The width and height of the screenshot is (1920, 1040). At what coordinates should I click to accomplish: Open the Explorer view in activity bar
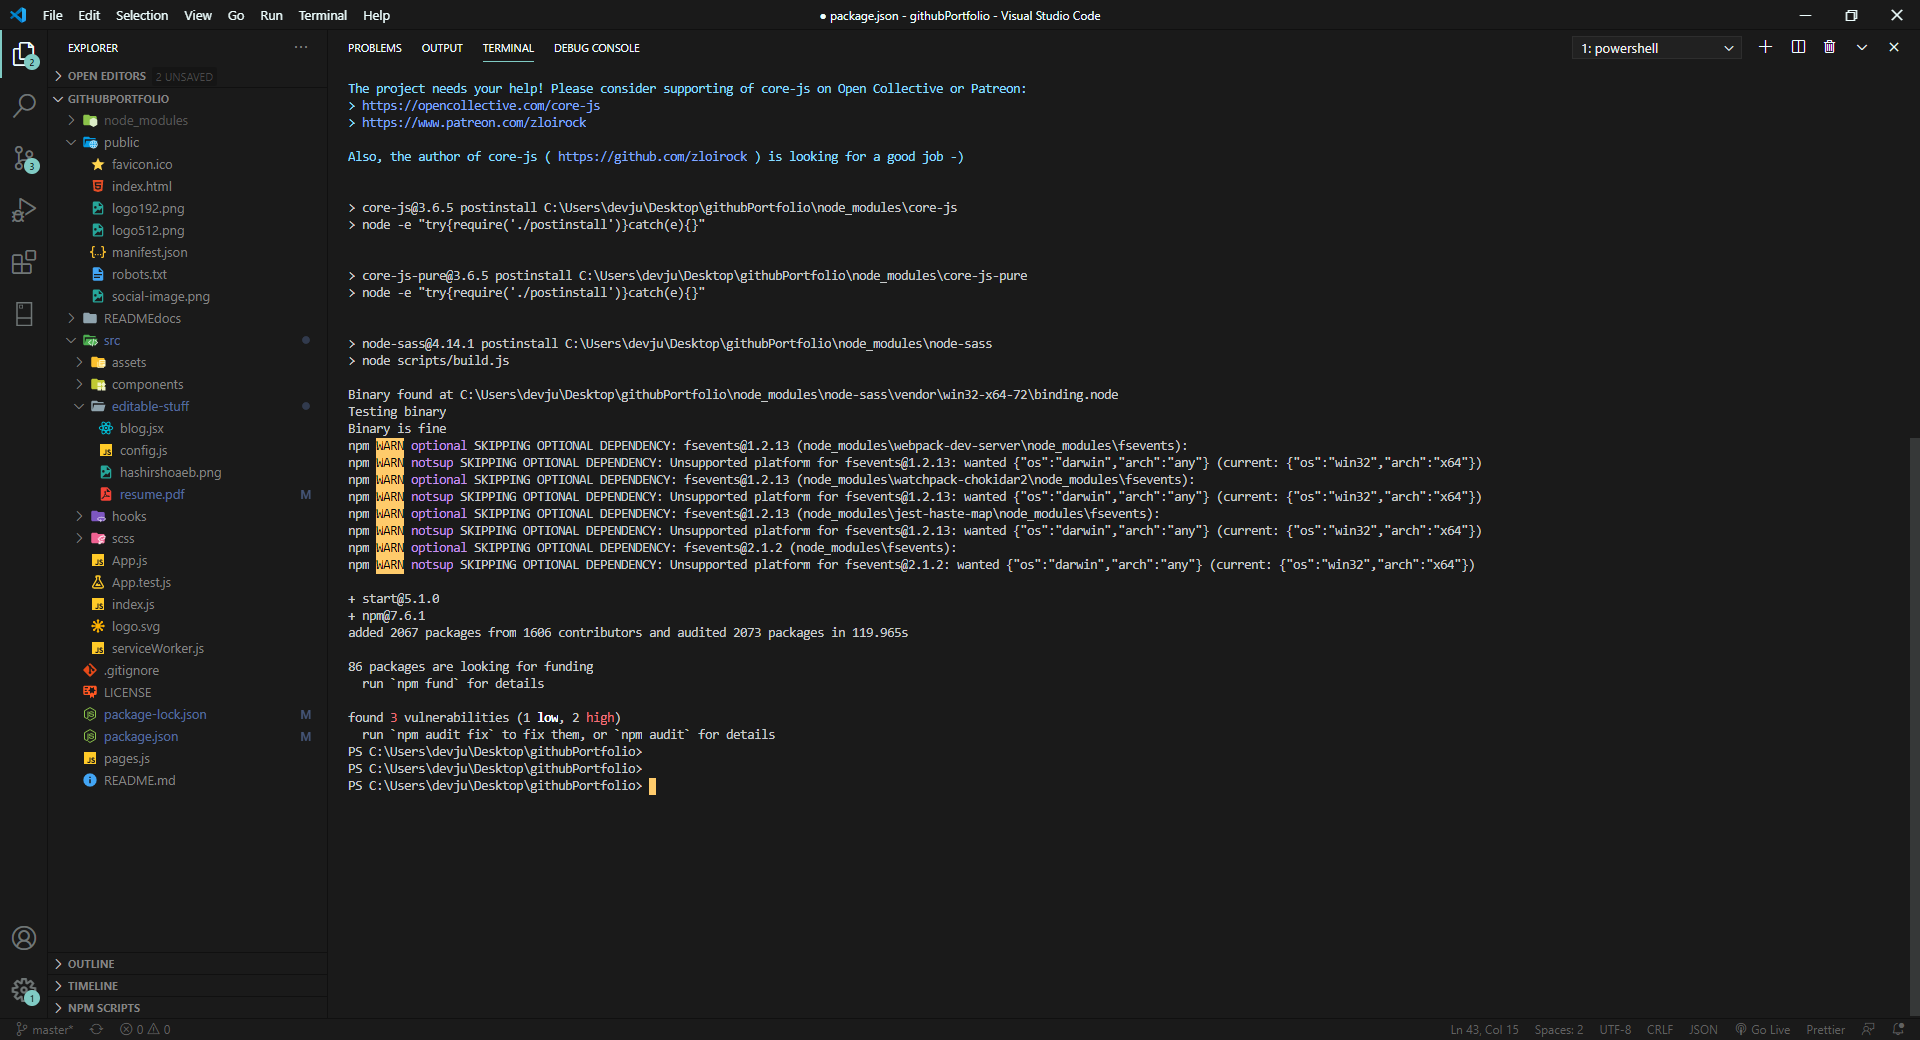point(24,55)
